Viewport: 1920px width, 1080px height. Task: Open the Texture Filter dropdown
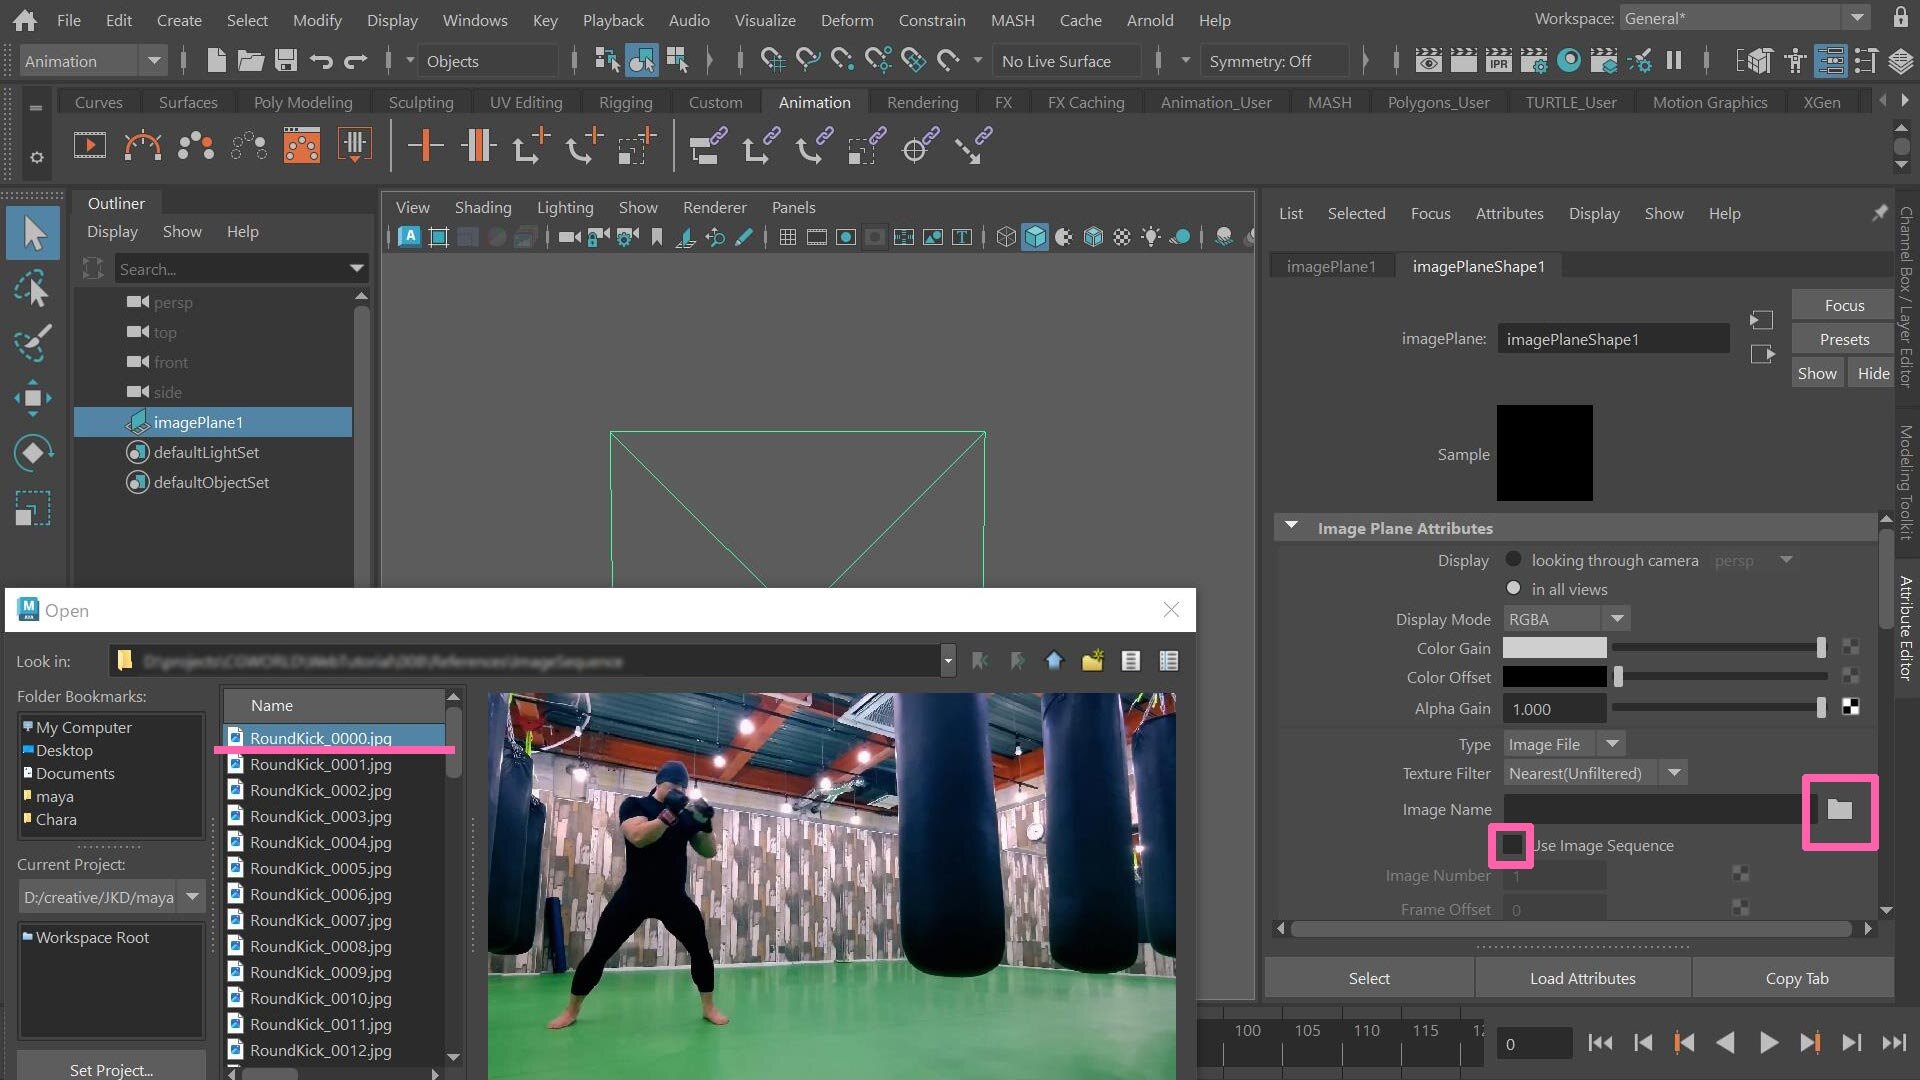[1596, 773]
